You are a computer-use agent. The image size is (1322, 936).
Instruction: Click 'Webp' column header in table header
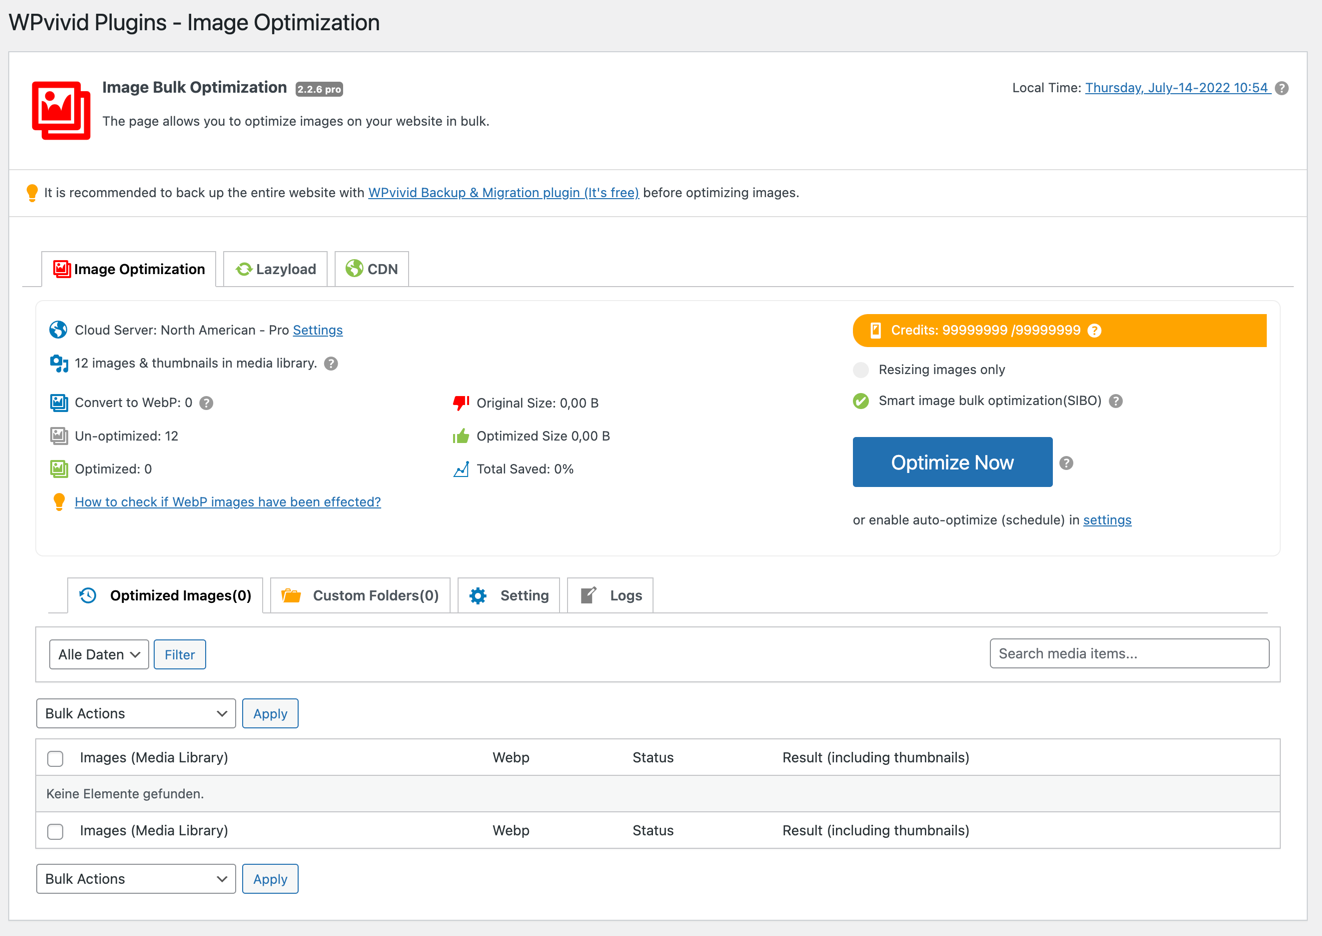point(511,757)
